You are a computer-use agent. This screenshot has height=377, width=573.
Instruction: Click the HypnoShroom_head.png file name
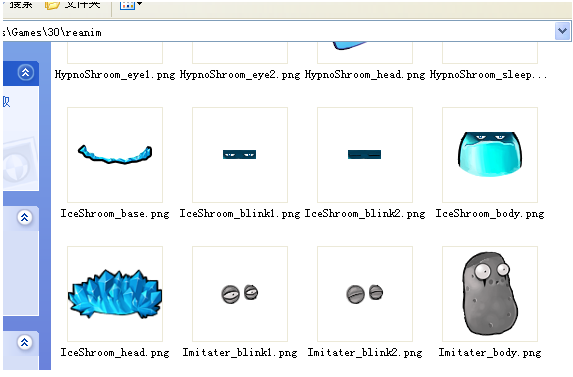point(365,75)
